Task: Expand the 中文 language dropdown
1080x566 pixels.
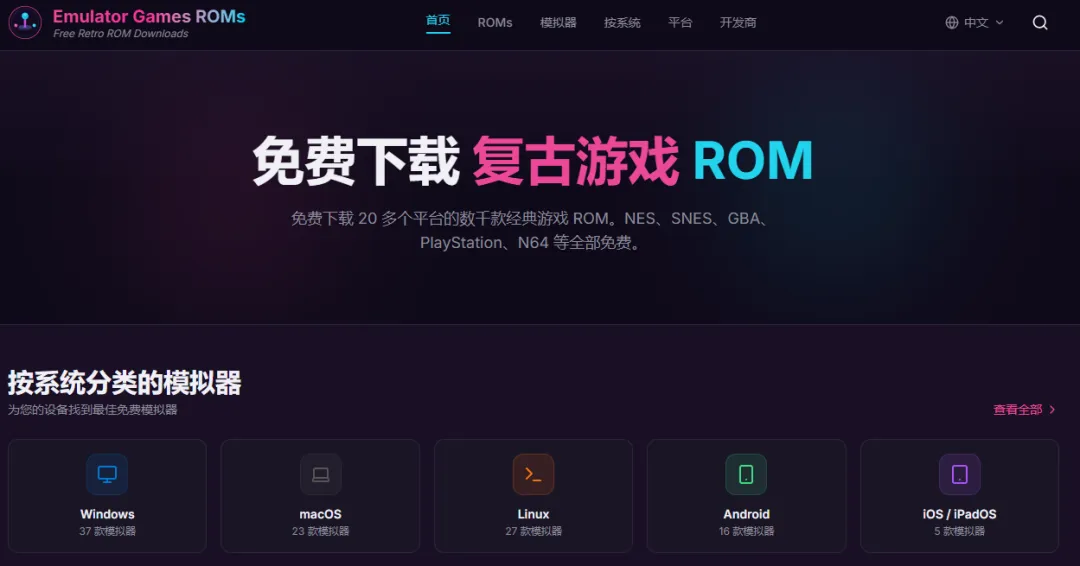Action: [975, 23]
